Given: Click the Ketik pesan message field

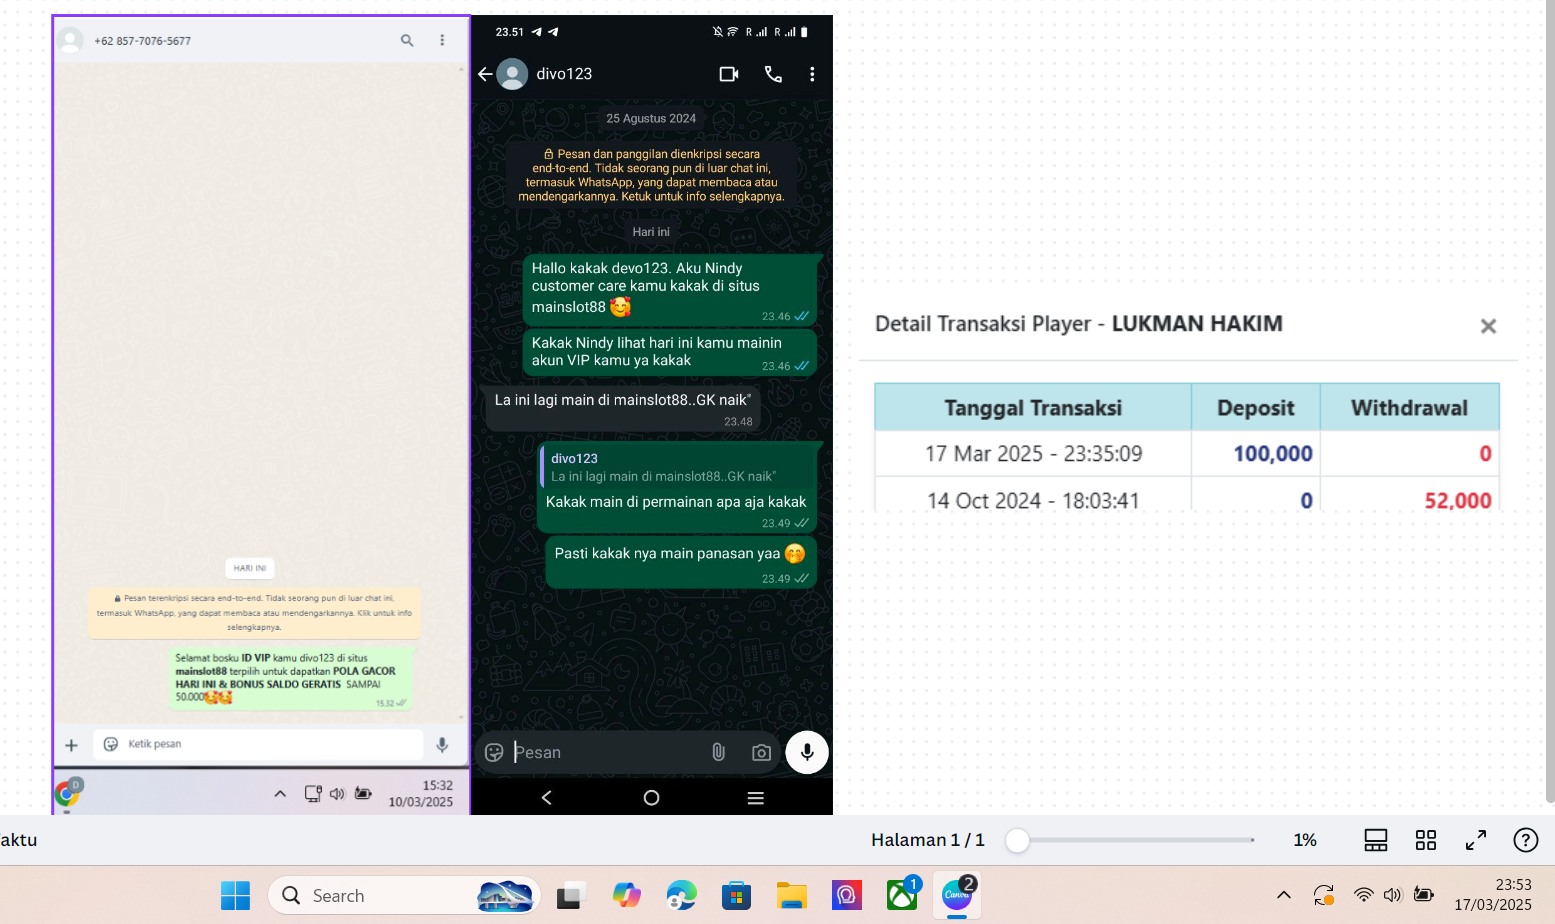Looking at the screenshot, I should tap(258, 744).
